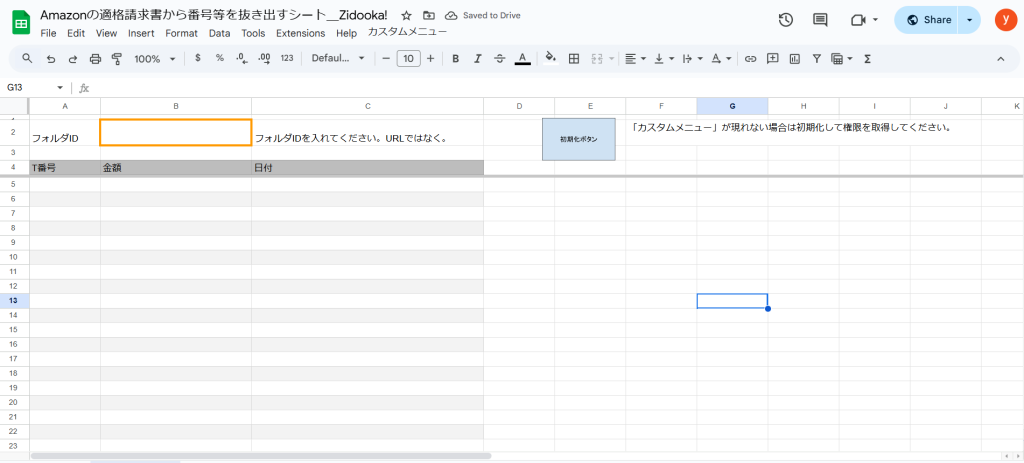This screenshot has width=1024, height=463.
Task: Click the paint format icon
Action: [117, 59]
